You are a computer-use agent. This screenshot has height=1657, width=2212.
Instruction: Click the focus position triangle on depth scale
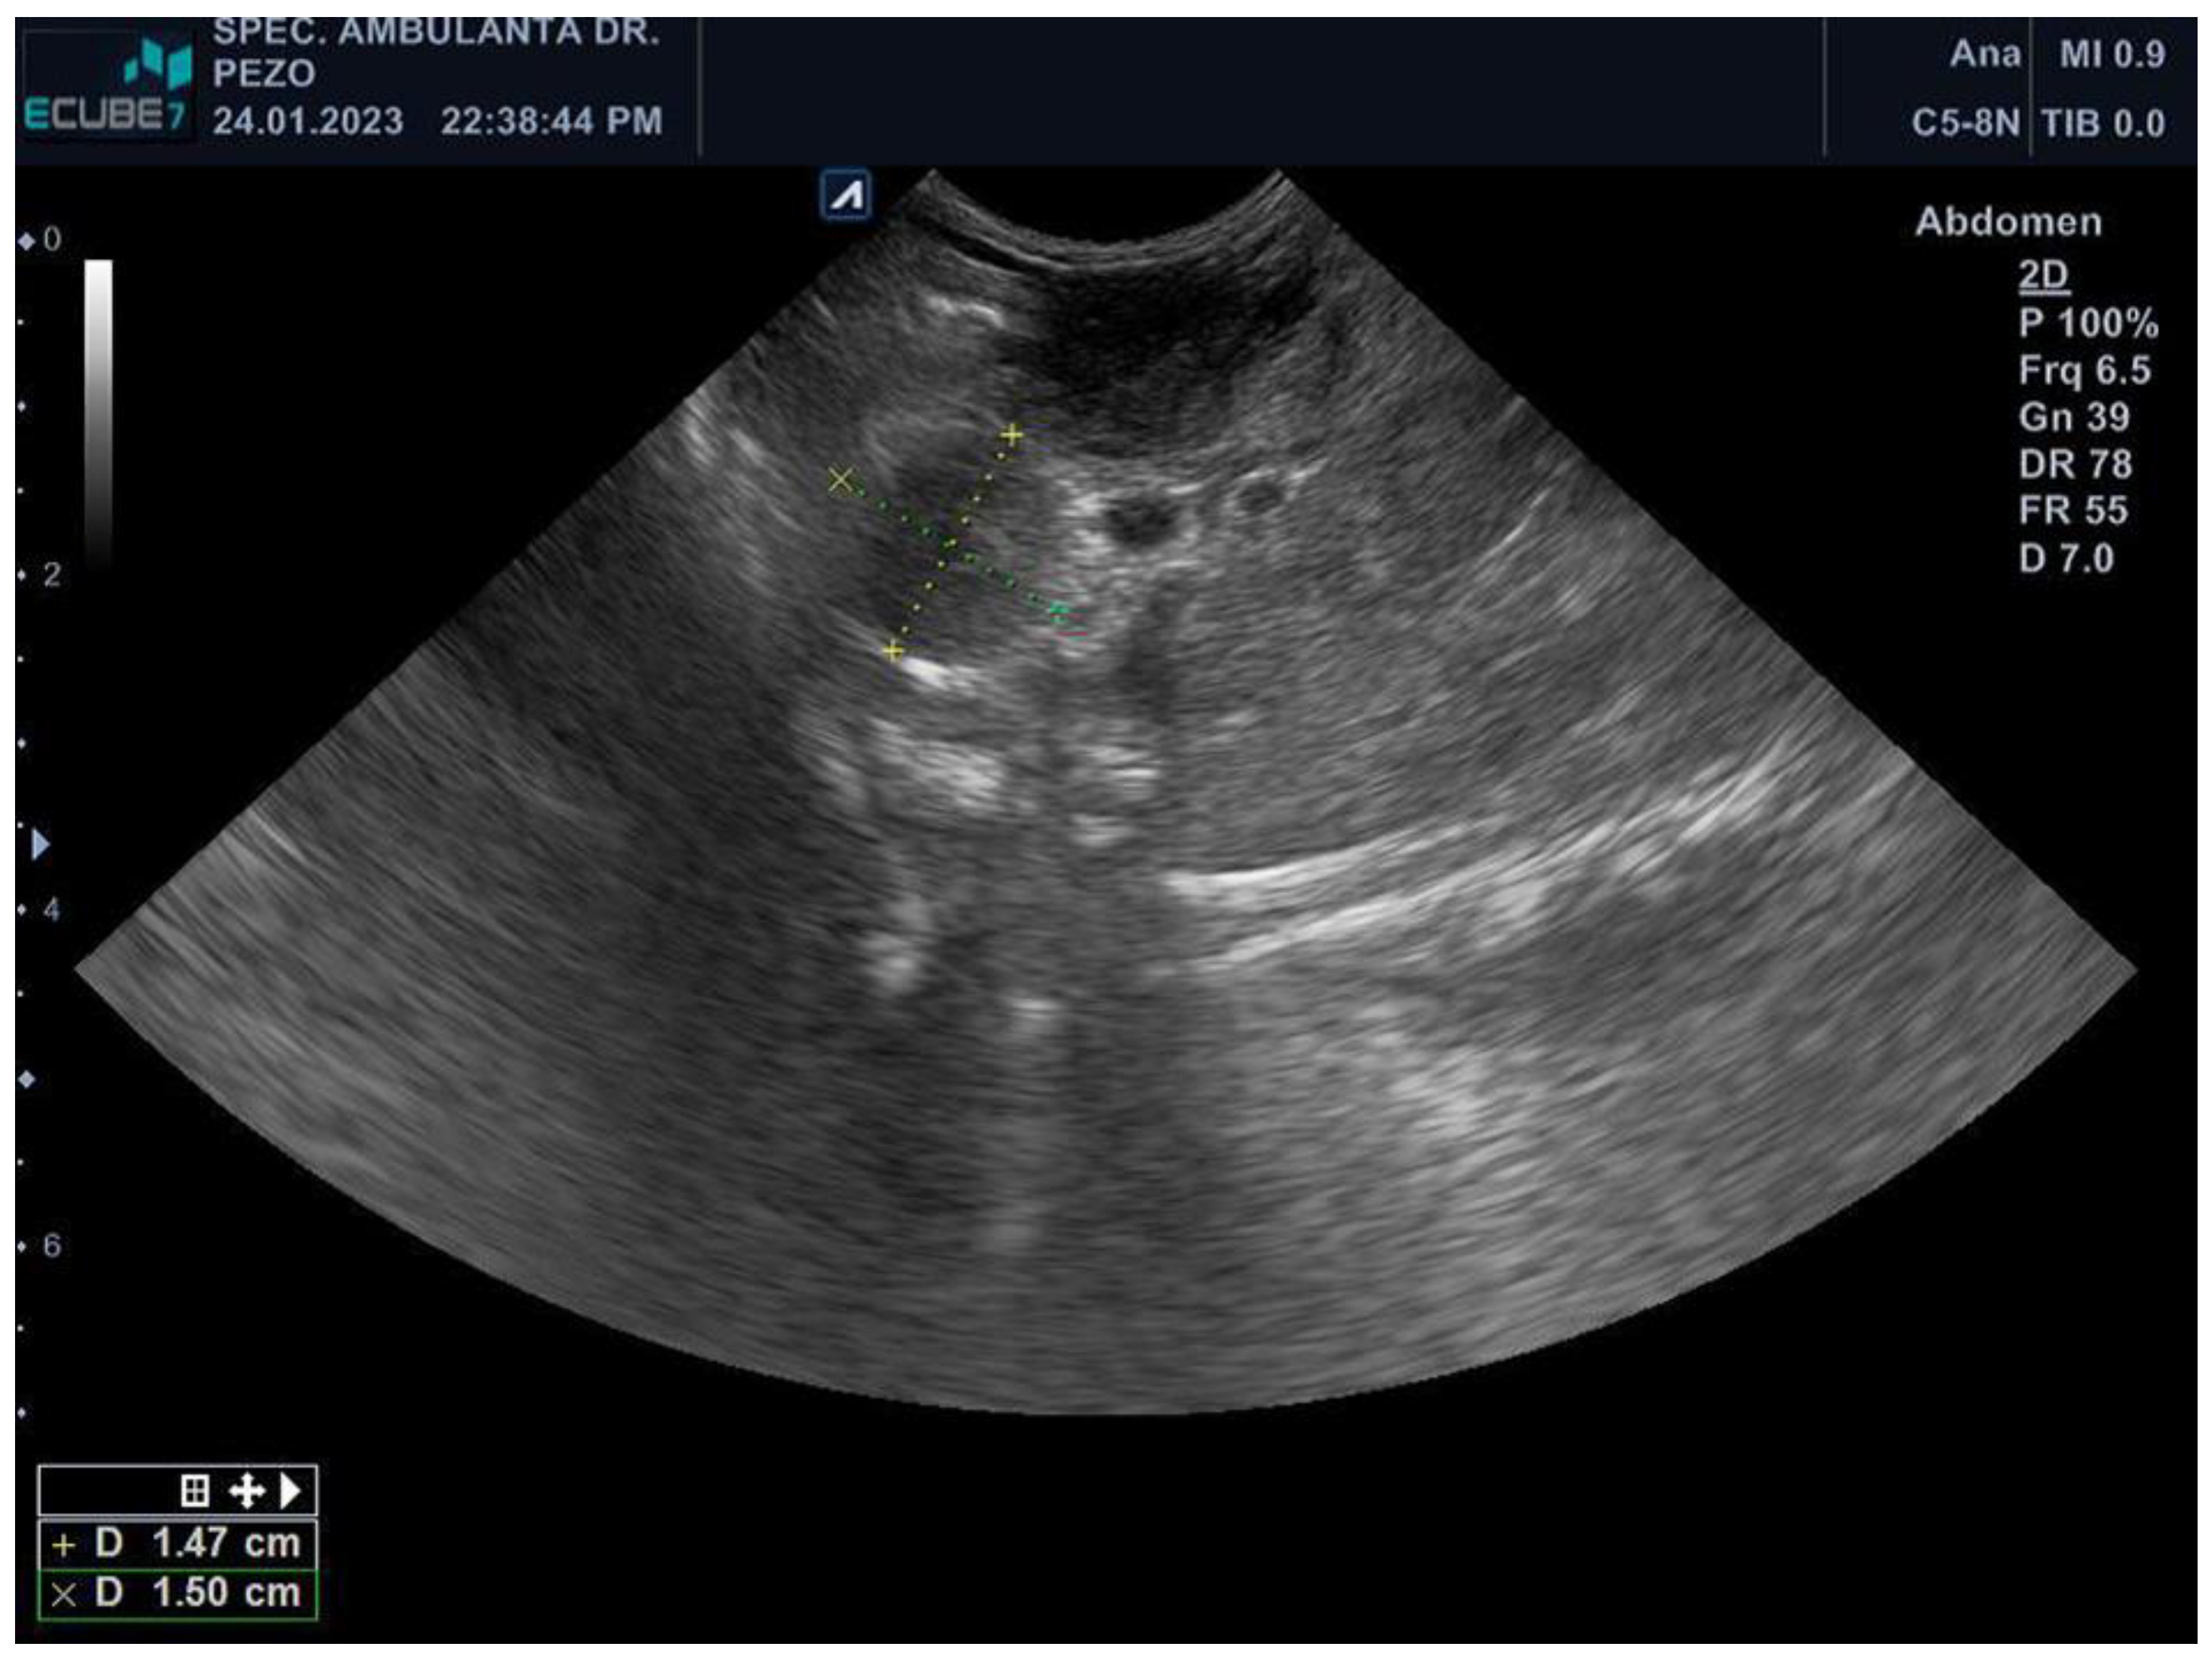tap(40, 845)
